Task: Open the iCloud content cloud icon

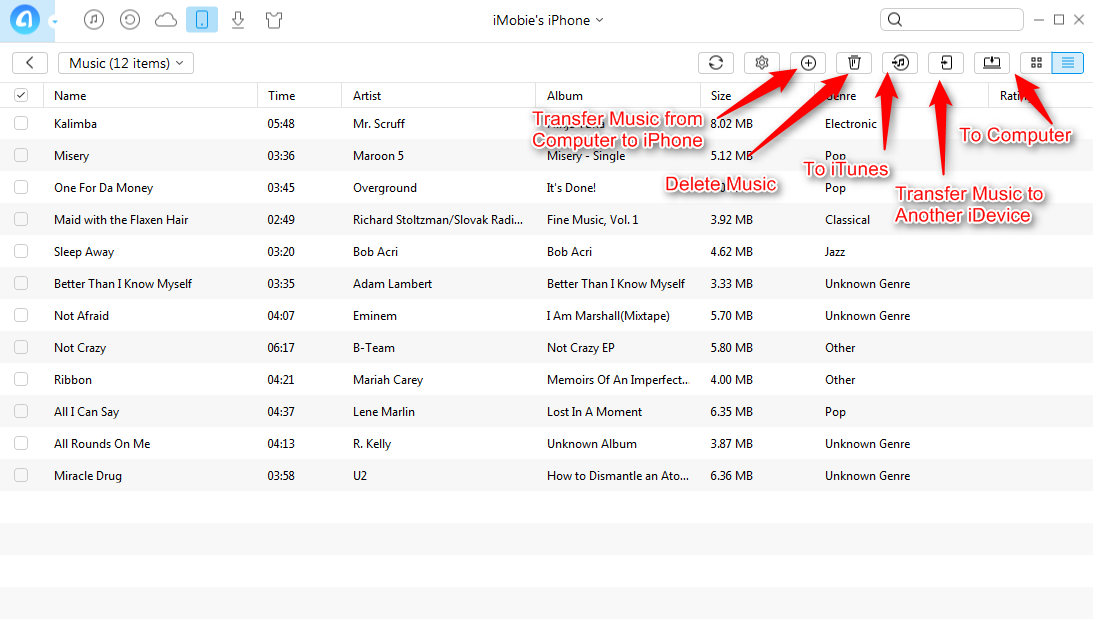Action: (166, 20)
